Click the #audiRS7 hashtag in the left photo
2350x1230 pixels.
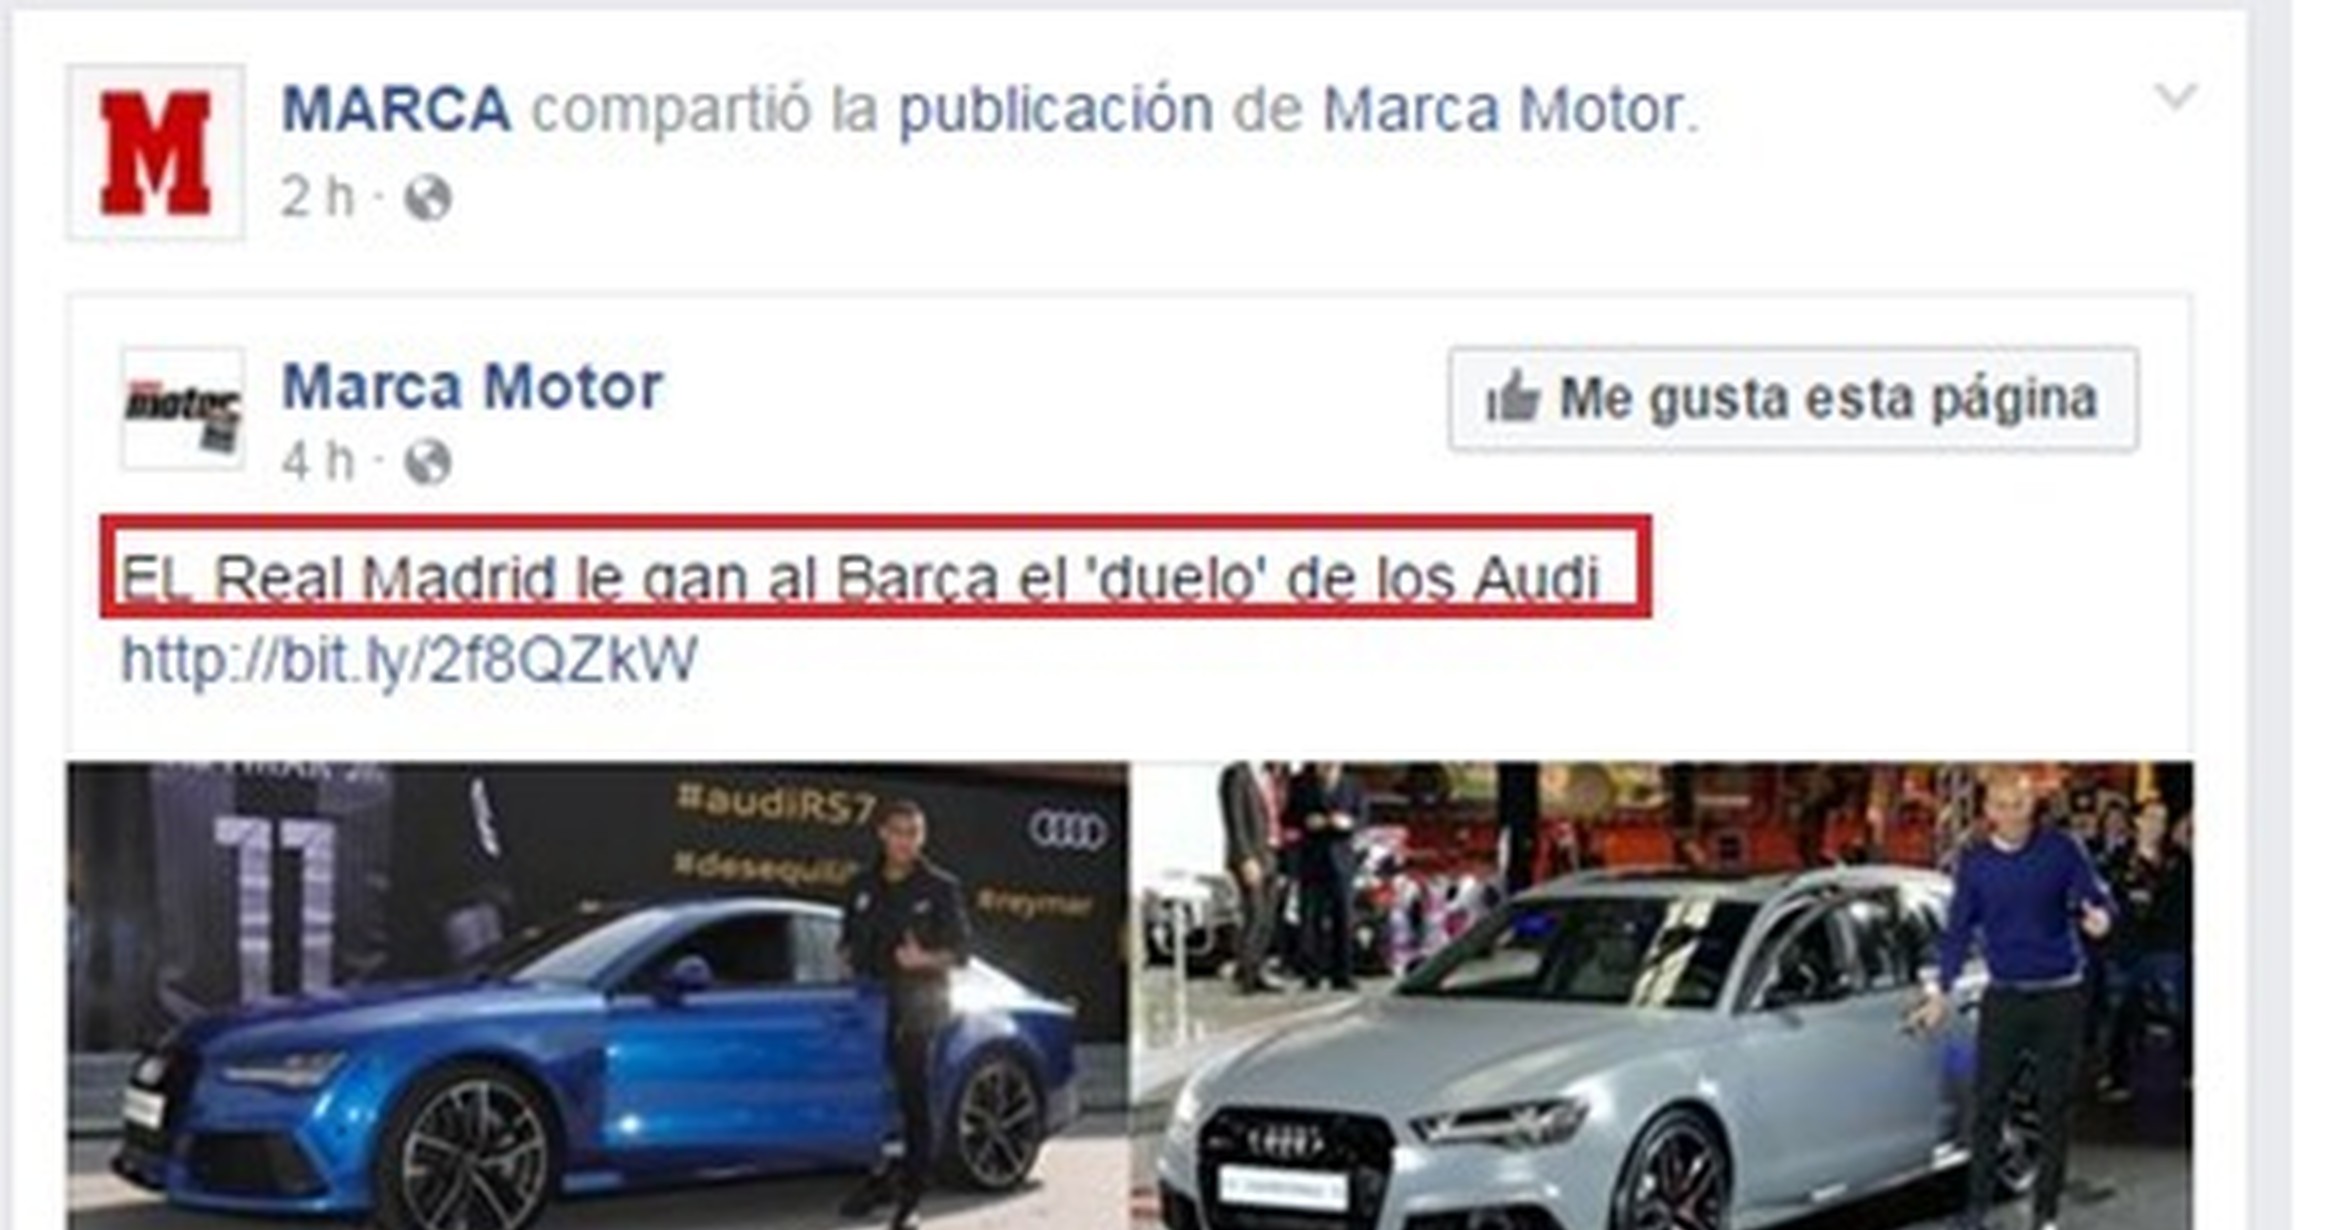pos(776,803)
